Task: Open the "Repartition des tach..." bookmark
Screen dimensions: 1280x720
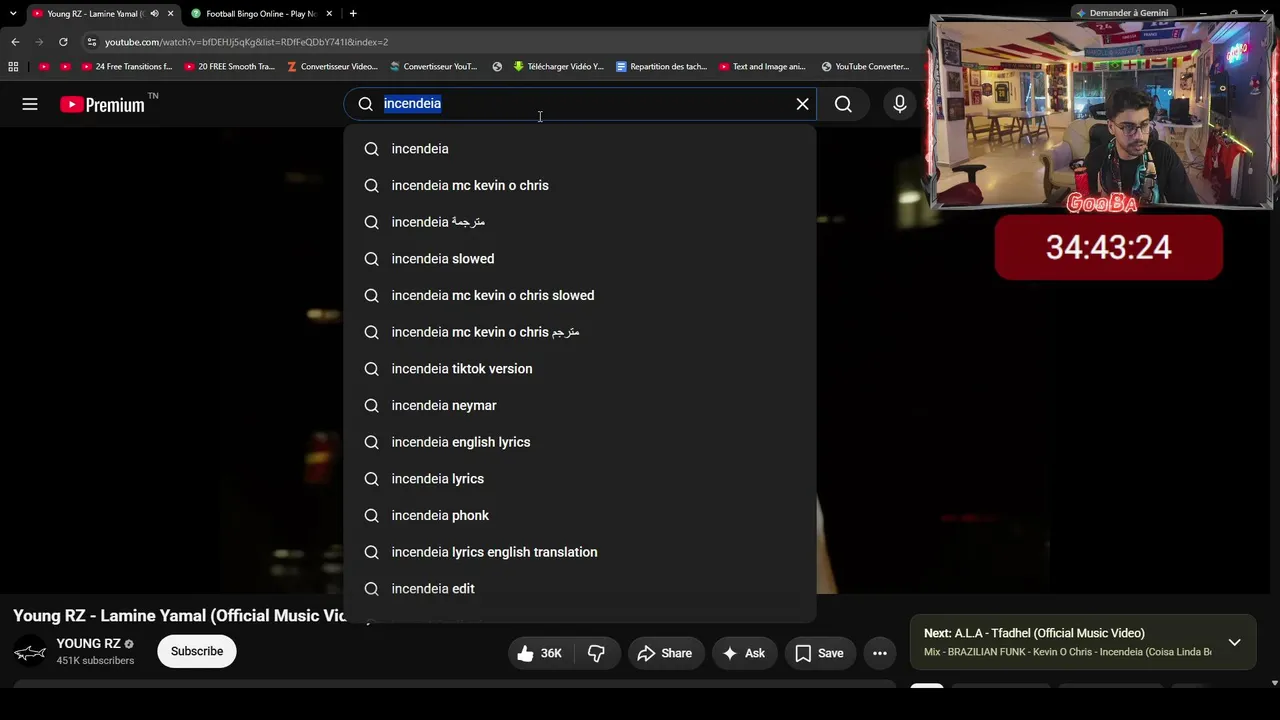Action: point(661,67)
